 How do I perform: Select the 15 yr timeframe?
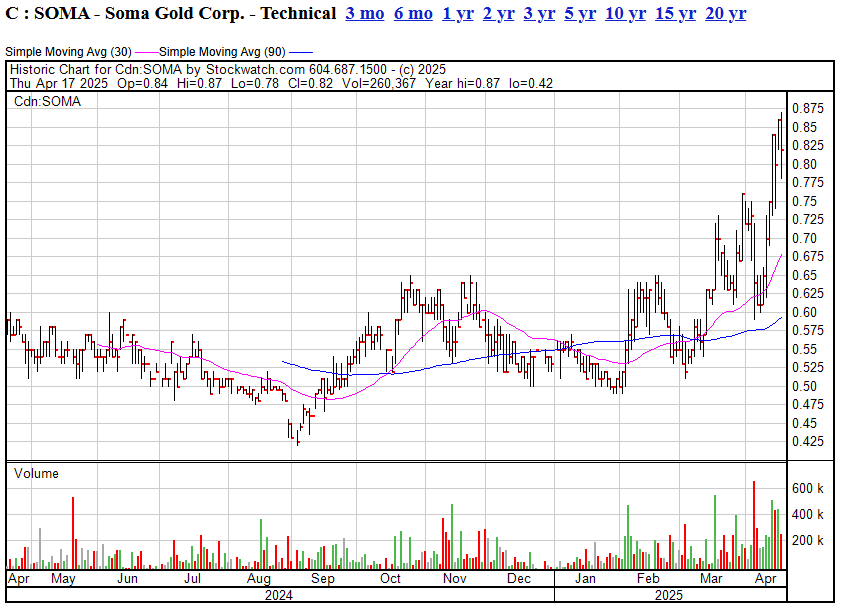pos(676,13)
